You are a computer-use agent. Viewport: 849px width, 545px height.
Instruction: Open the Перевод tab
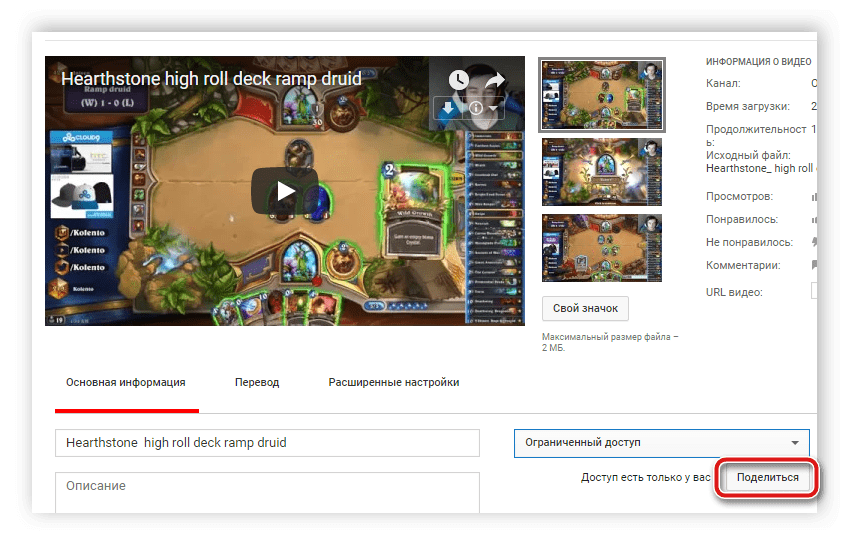coord(257,383)
